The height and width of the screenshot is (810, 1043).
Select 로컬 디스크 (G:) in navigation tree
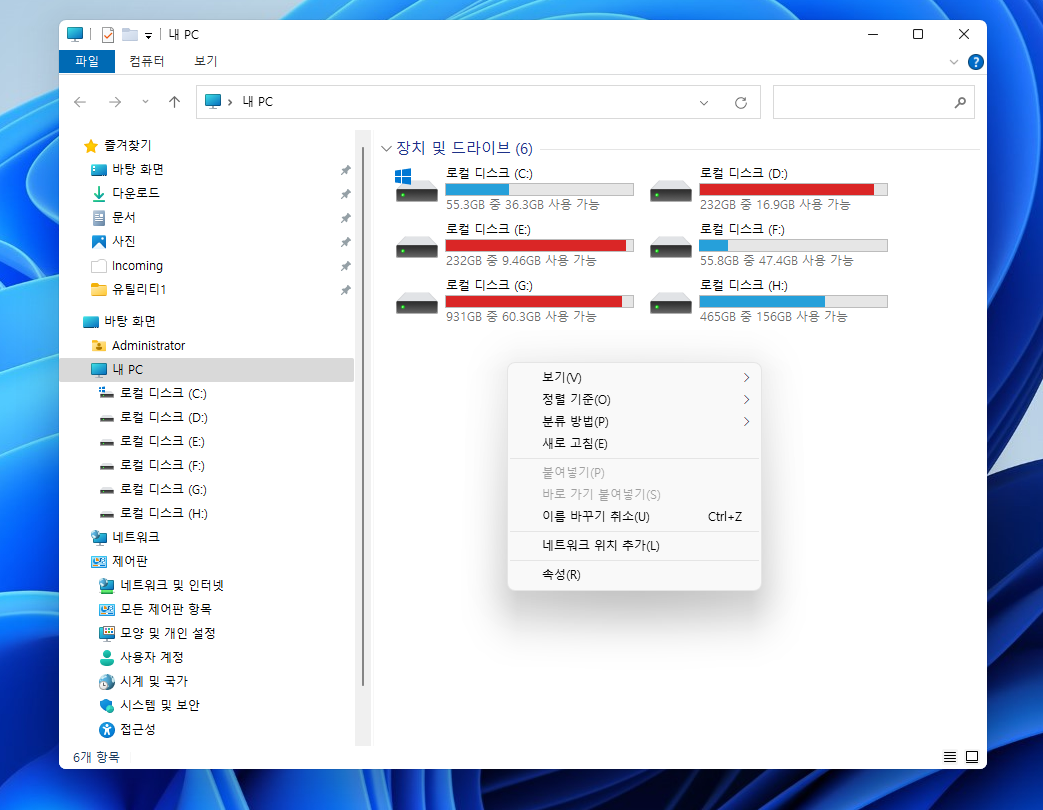pyautogui.click(x=163, y=489)
